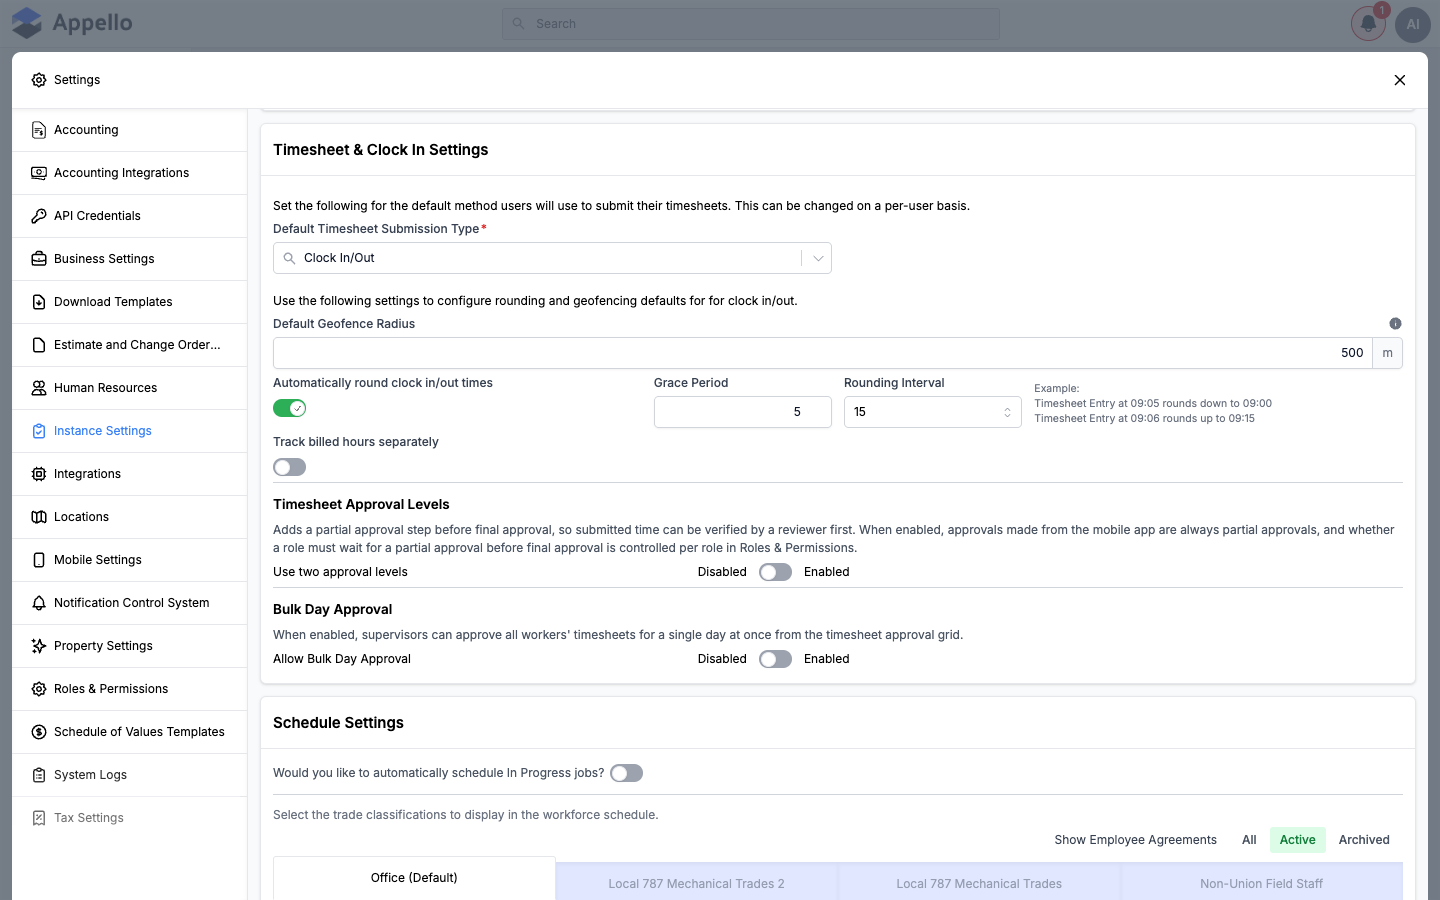Click the Instance Settings clipboard icon
Viewport: 1440px width, 900px height.
[x=39, y=431]
